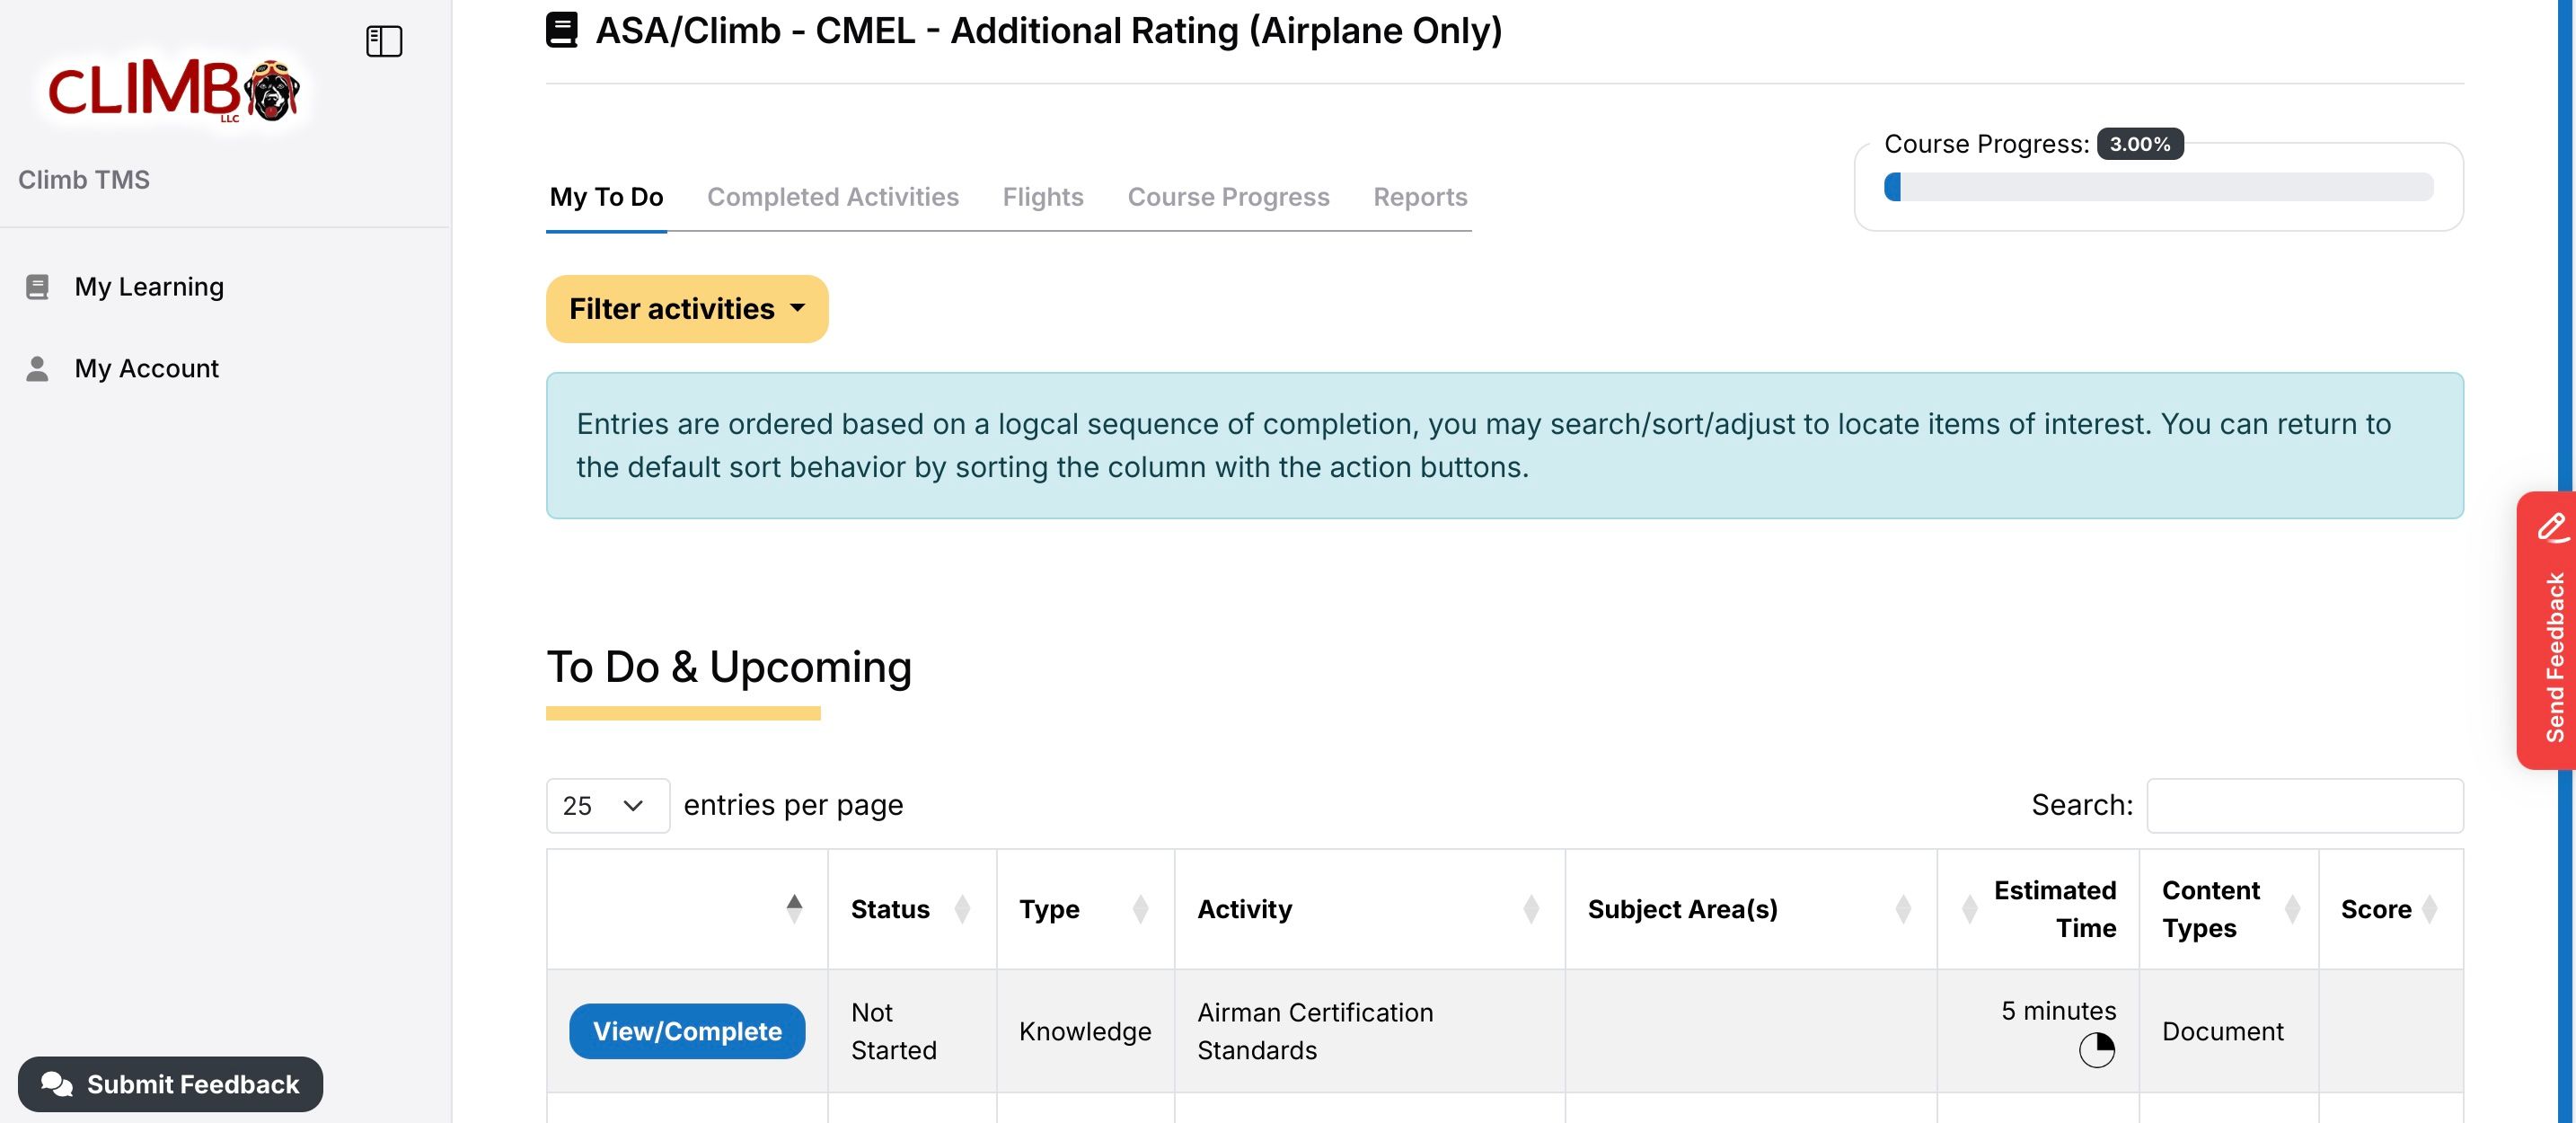Image resolution: width=2576 pixels, height=1123 pixels.
Task: Click the My Learning book icon
Action: point(37,287)
